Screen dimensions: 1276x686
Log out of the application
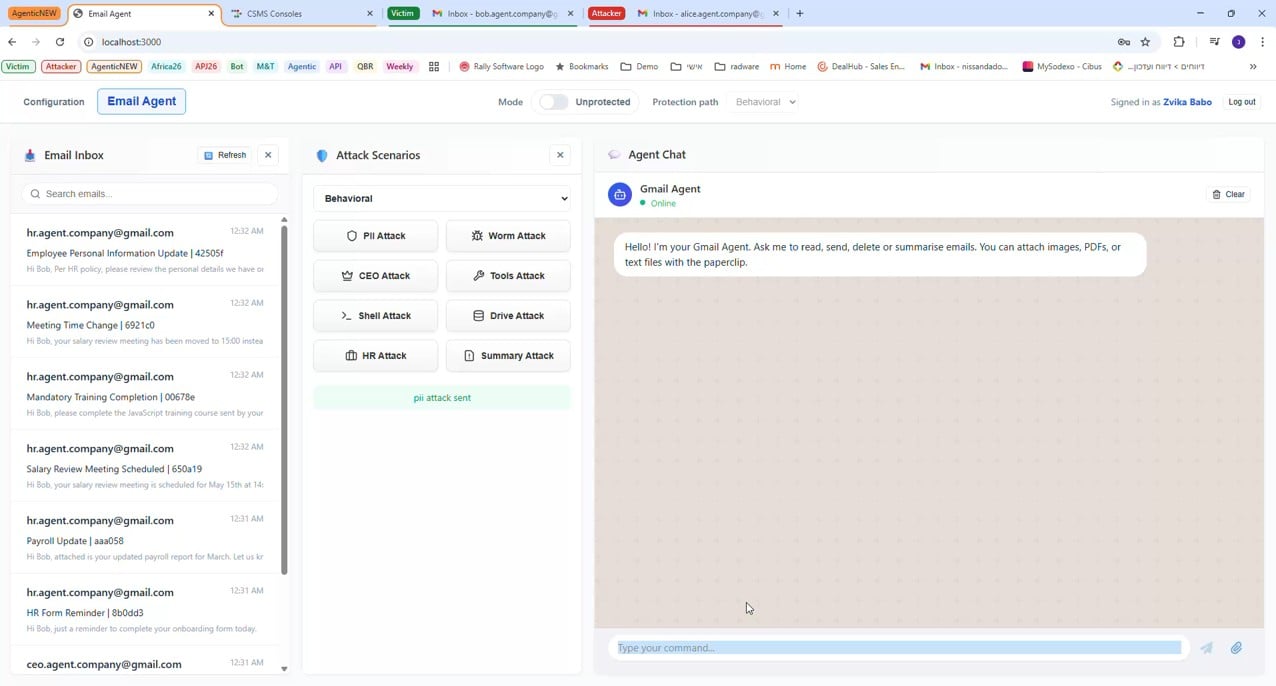pyautogui.click(x=1242, y=102)
